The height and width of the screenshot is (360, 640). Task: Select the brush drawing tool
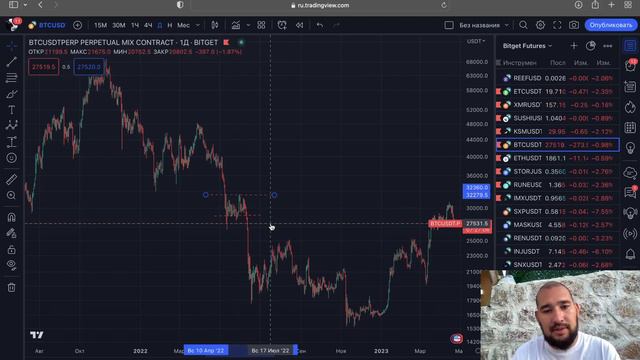coord(11,94)
